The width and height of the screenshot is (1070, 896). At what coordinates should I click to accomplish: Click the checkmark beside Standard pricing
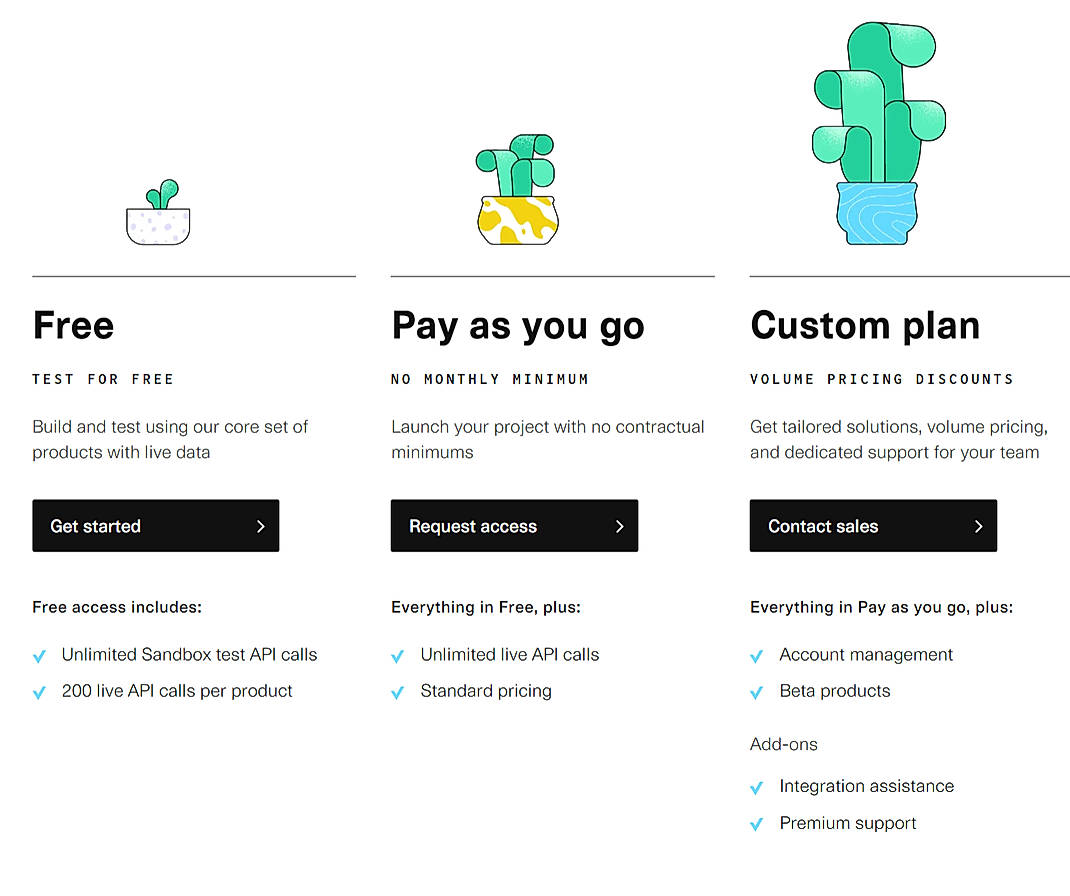point(397,691)
